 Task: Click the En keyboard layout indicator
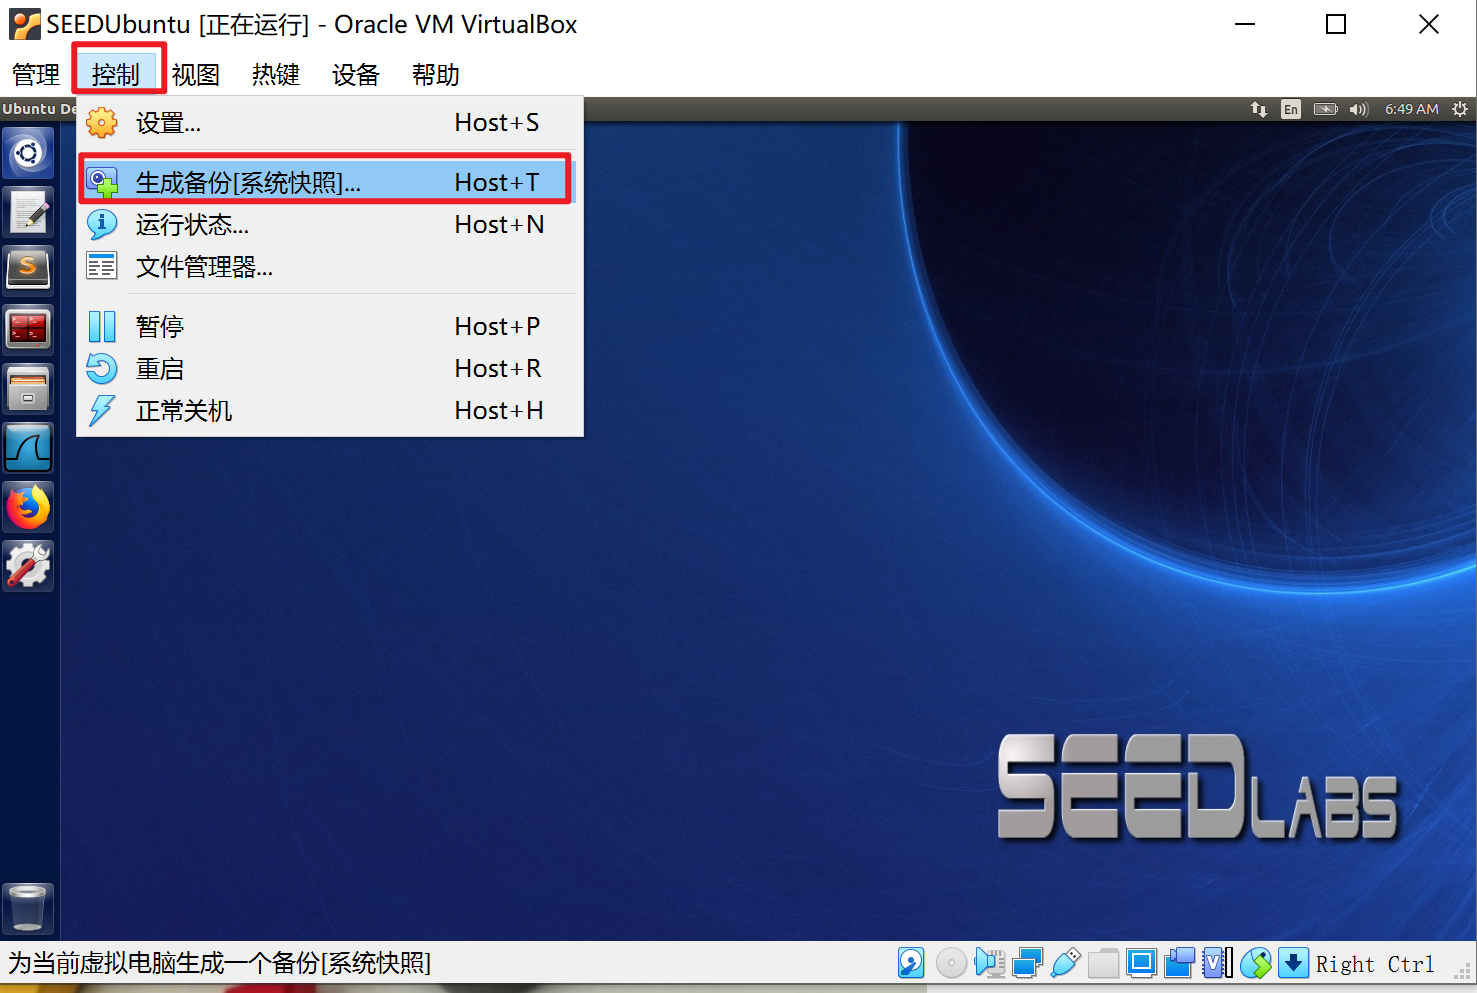click(x=1291, y=109)
